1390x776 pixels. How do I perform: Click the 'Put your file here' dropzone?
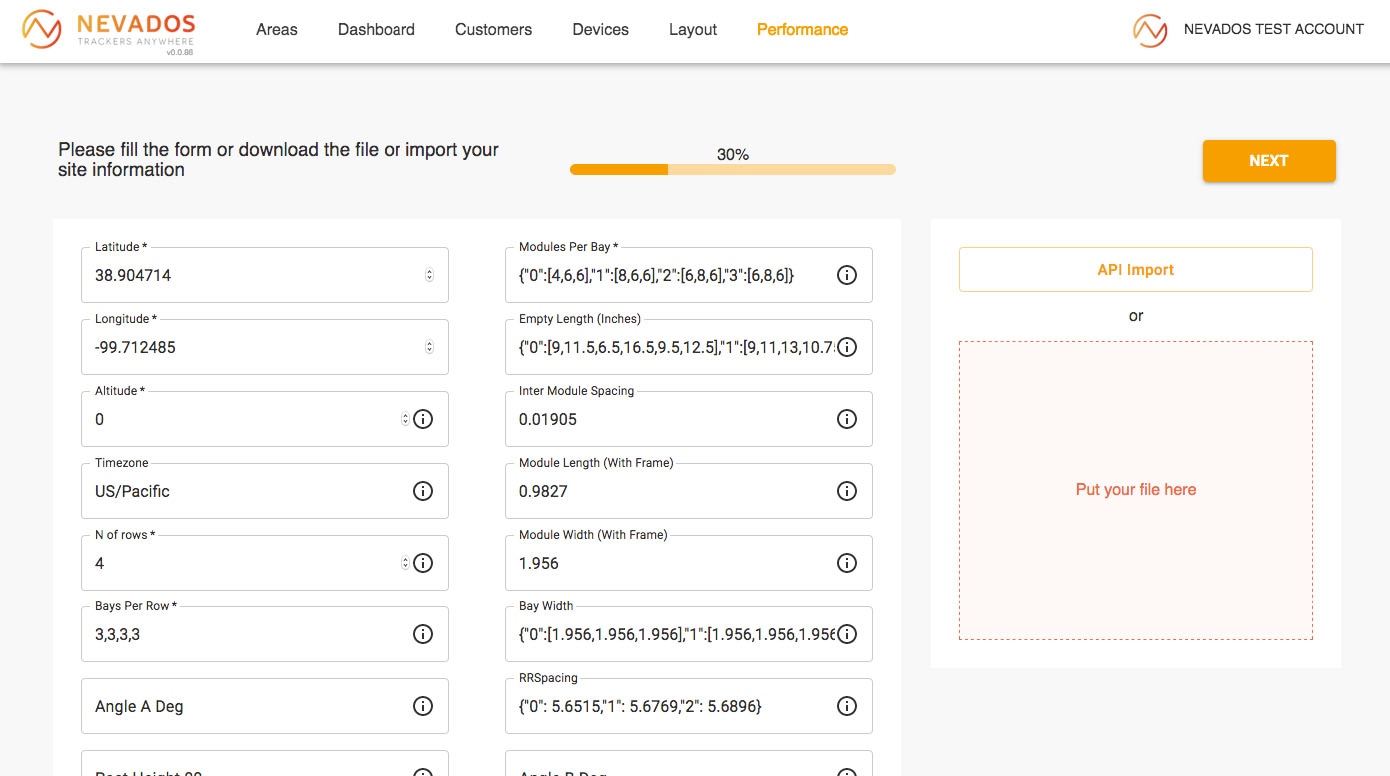click(1135, 490)
